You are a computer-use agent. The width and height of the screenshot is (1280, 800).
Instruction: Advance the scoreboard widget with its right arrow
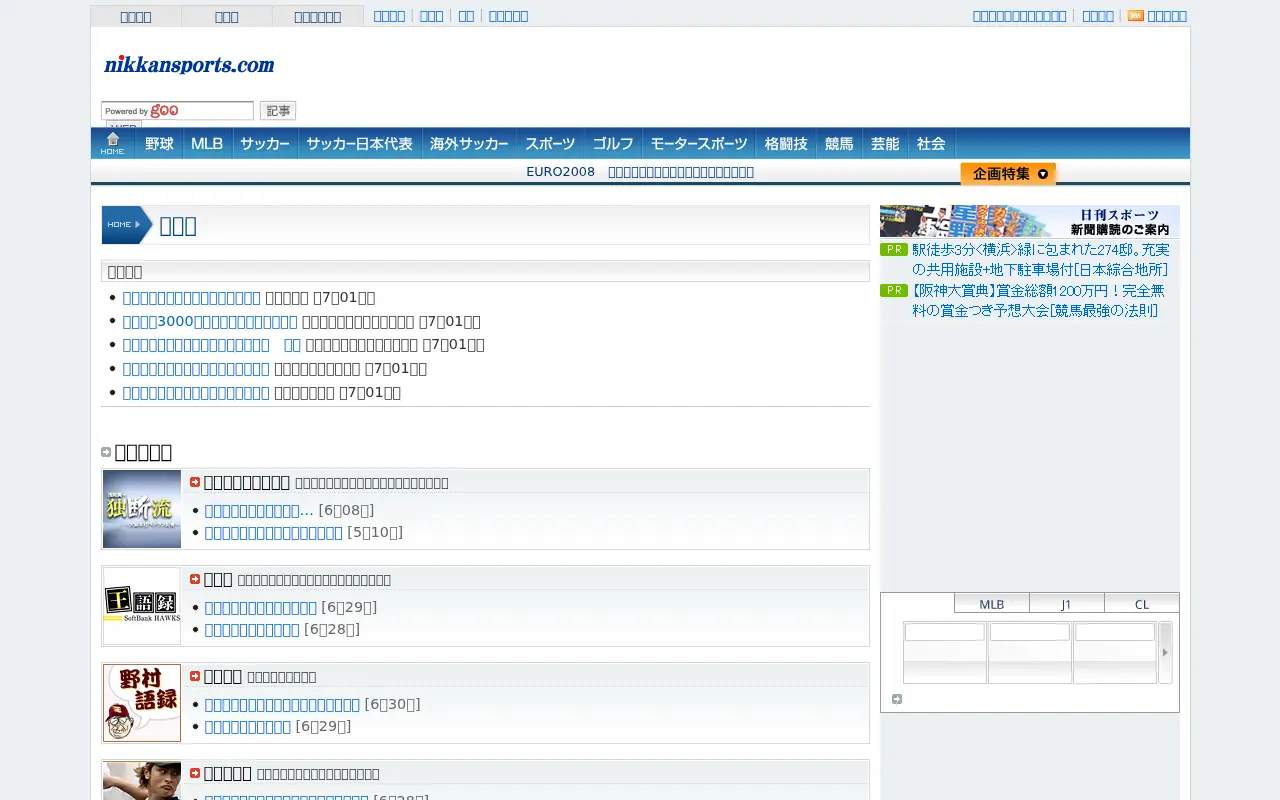tap(1165, 652)
